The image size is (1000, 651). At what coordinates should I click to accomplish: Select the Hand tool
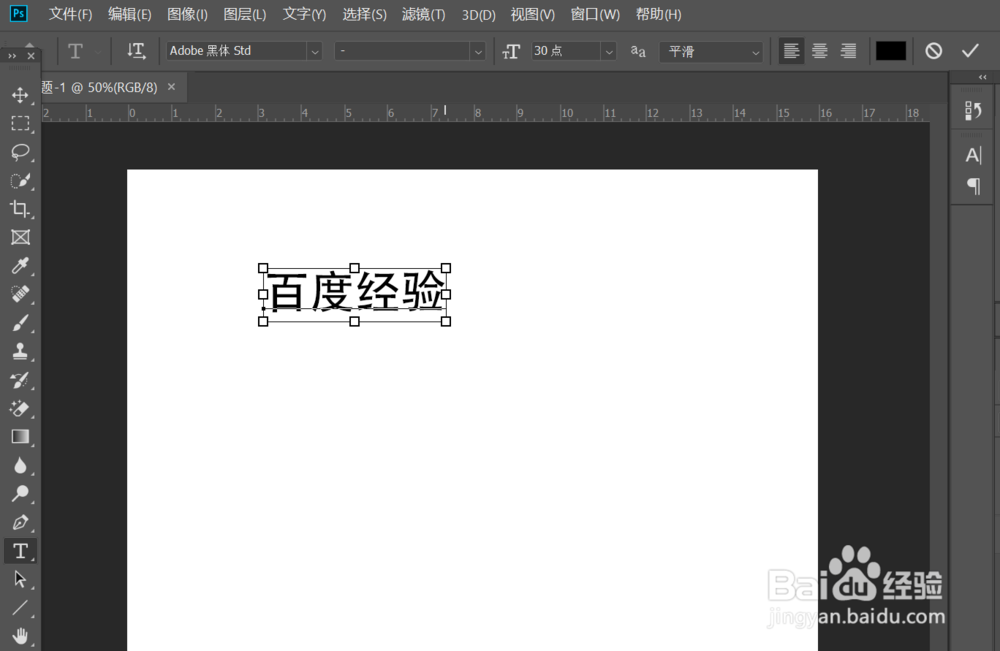pos(20,636)
